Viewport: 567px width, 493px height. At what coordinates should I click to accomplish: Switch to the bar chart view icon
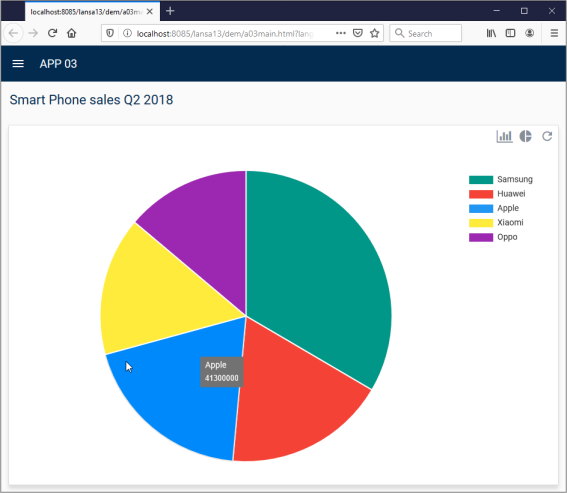click(504, 136)
